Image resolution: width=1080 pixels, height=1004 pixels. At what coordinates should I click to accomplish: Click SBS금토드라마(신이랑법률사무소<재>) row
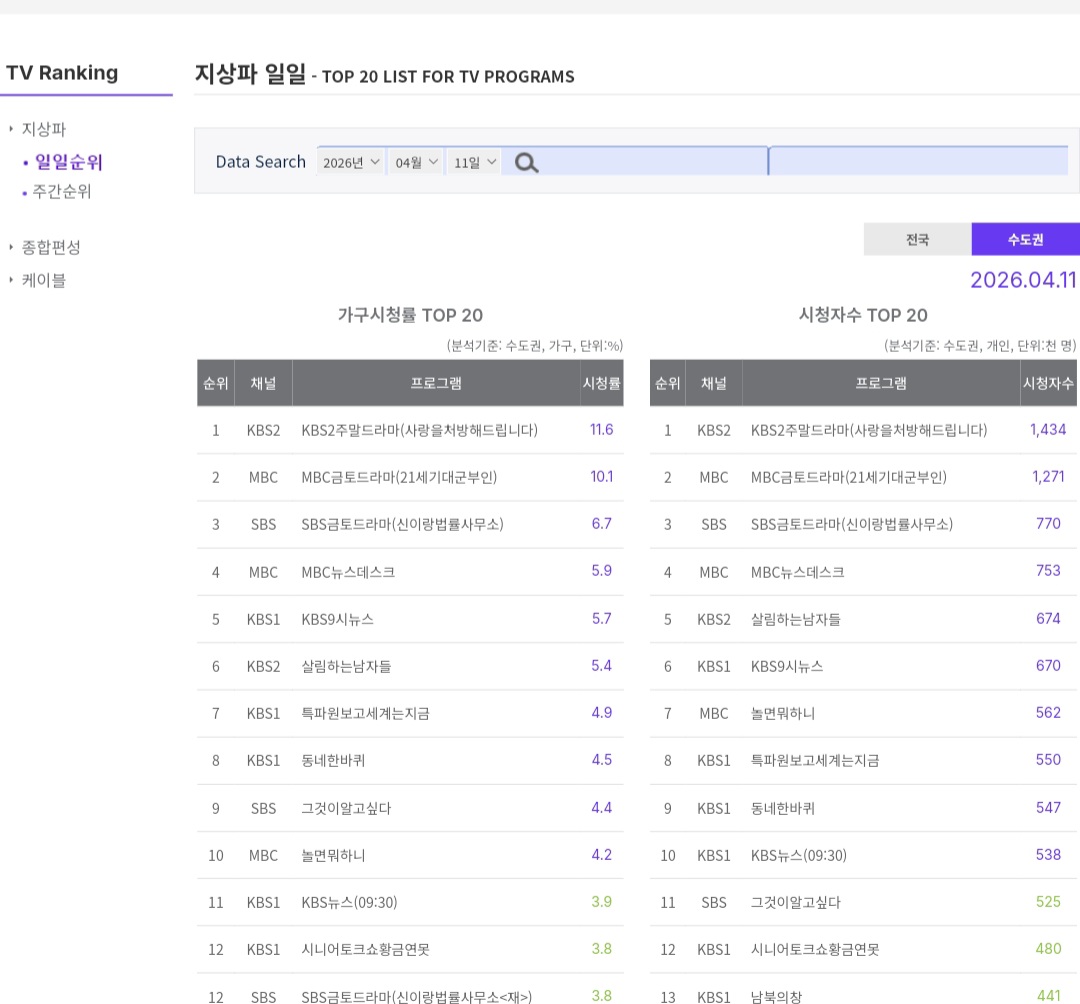[410, 996]
